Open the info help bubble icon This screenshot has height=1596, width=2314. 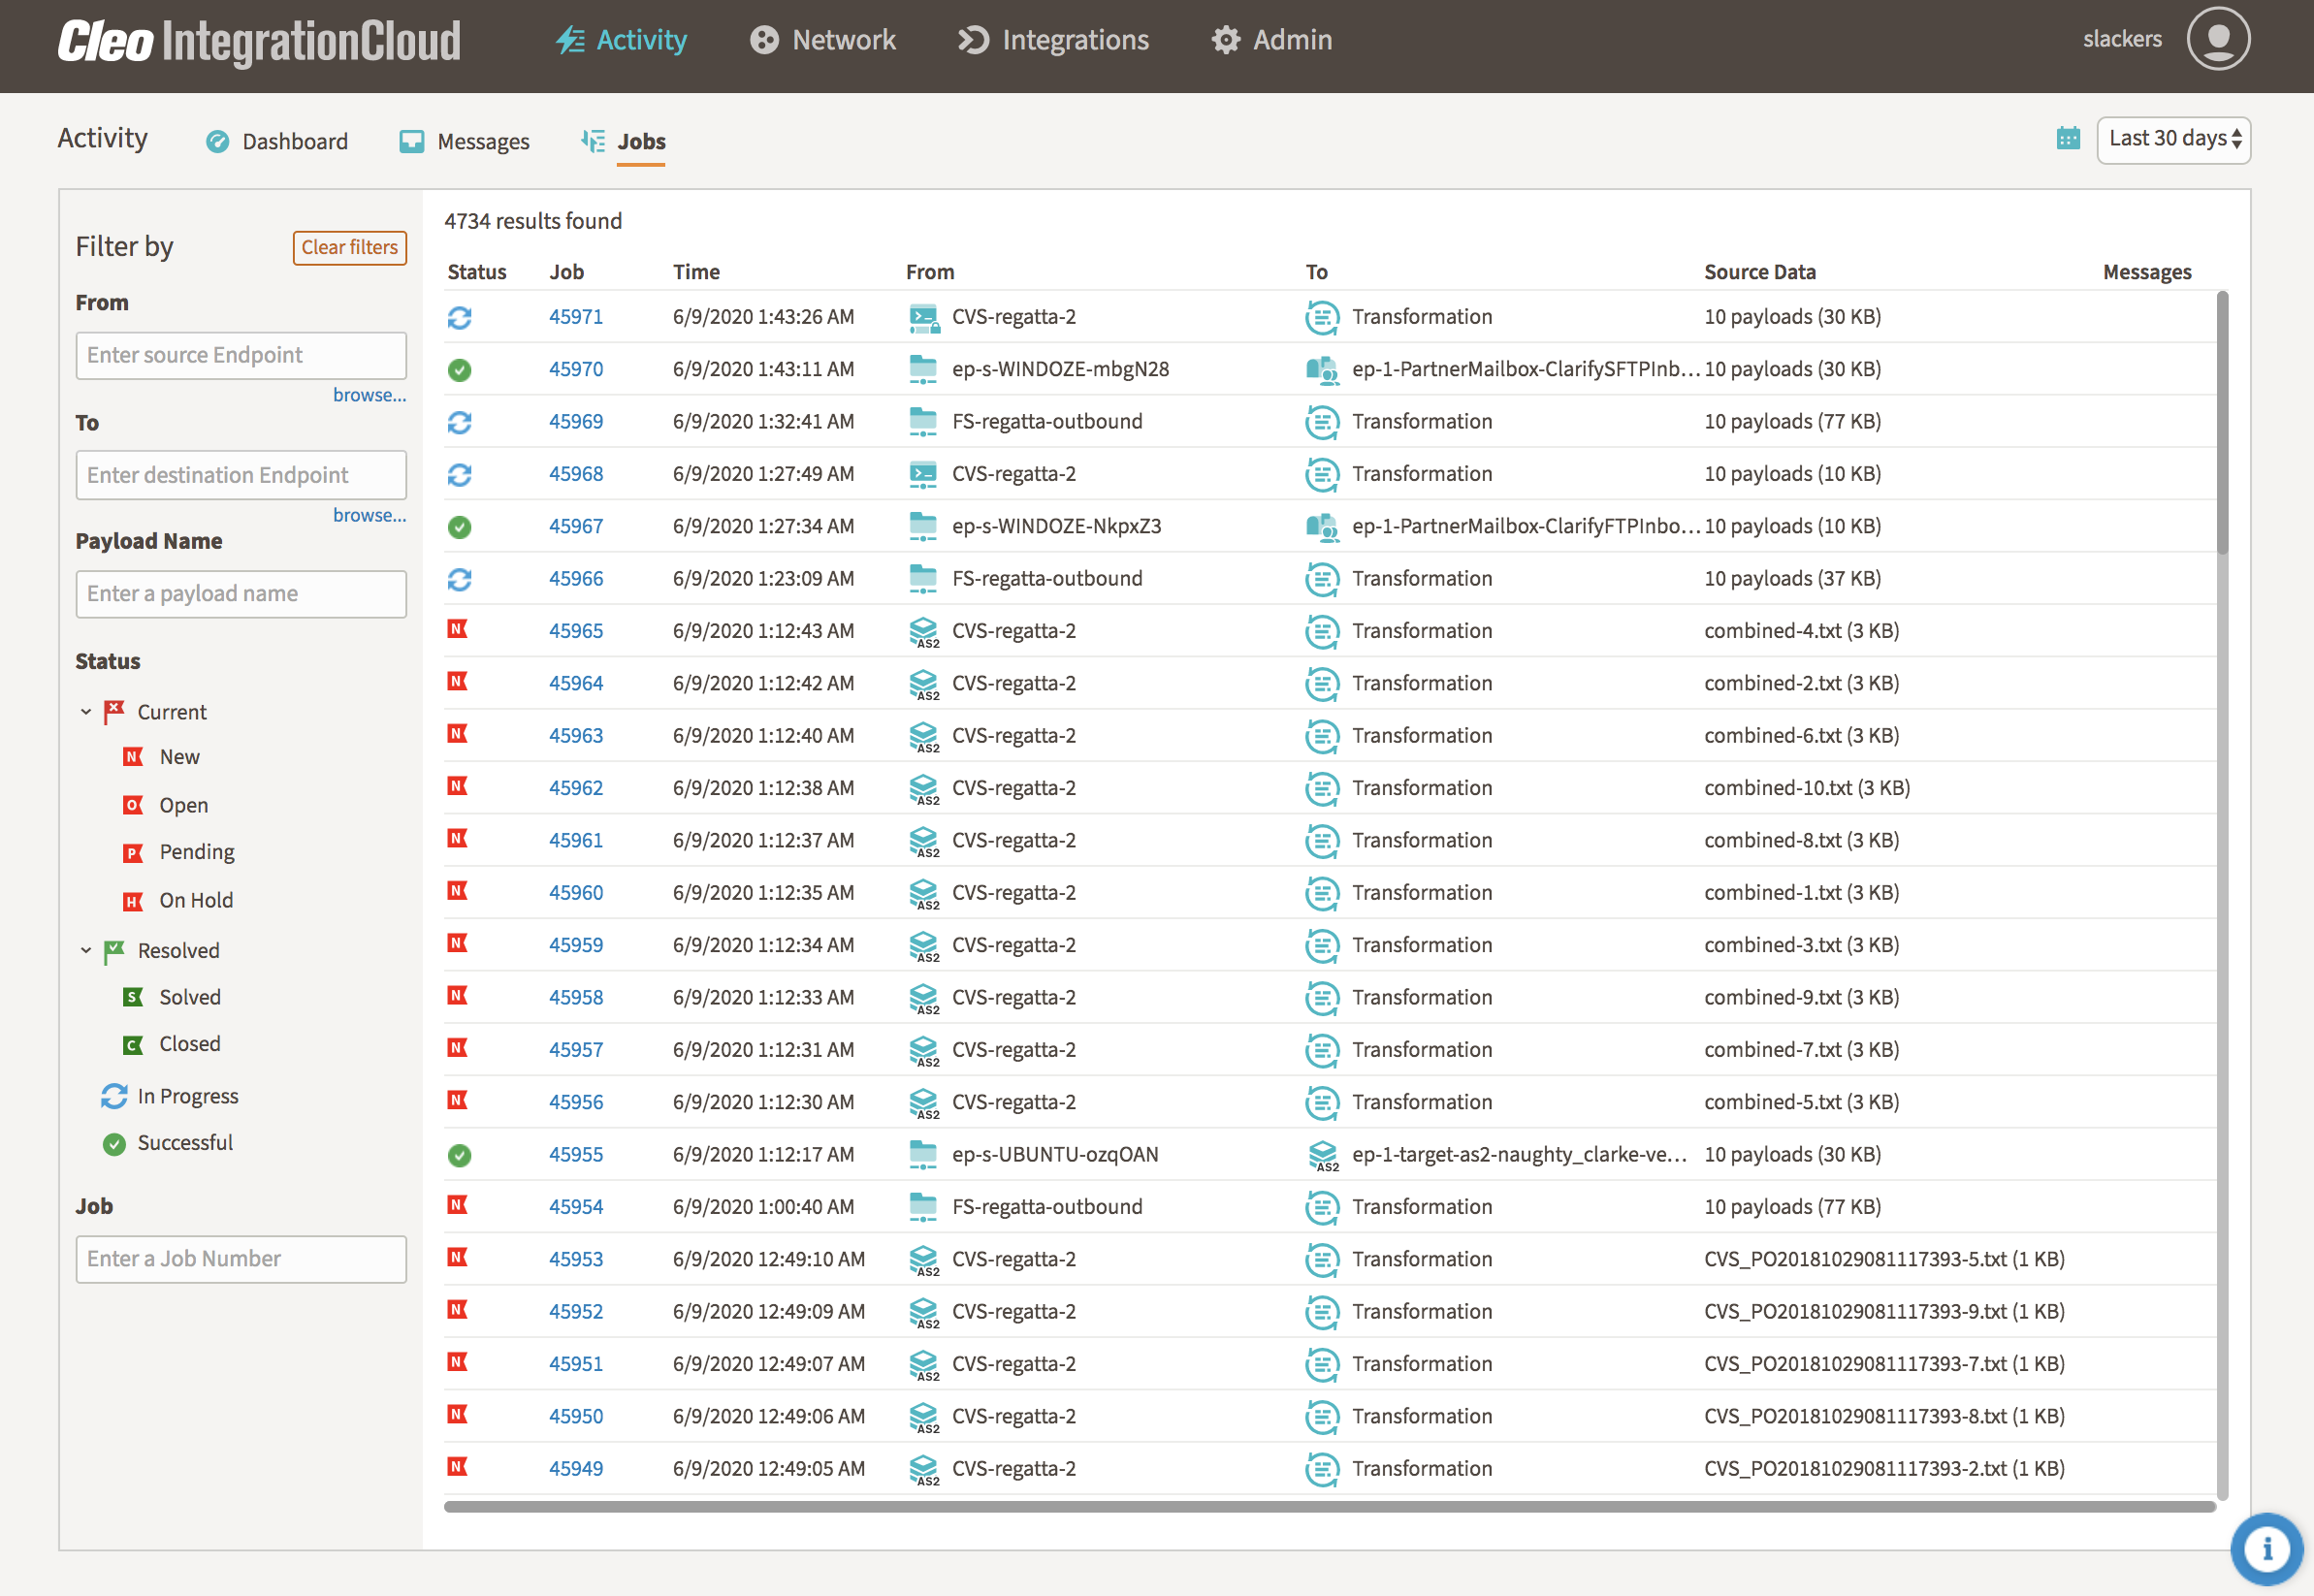2266,1549
